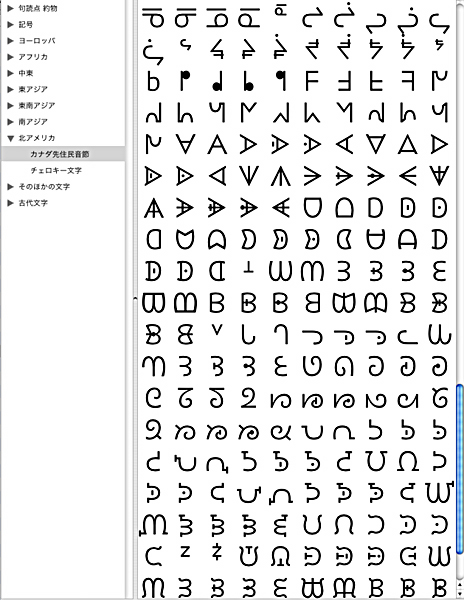Click the 北アメリカ category label

[x=37, y=138]
